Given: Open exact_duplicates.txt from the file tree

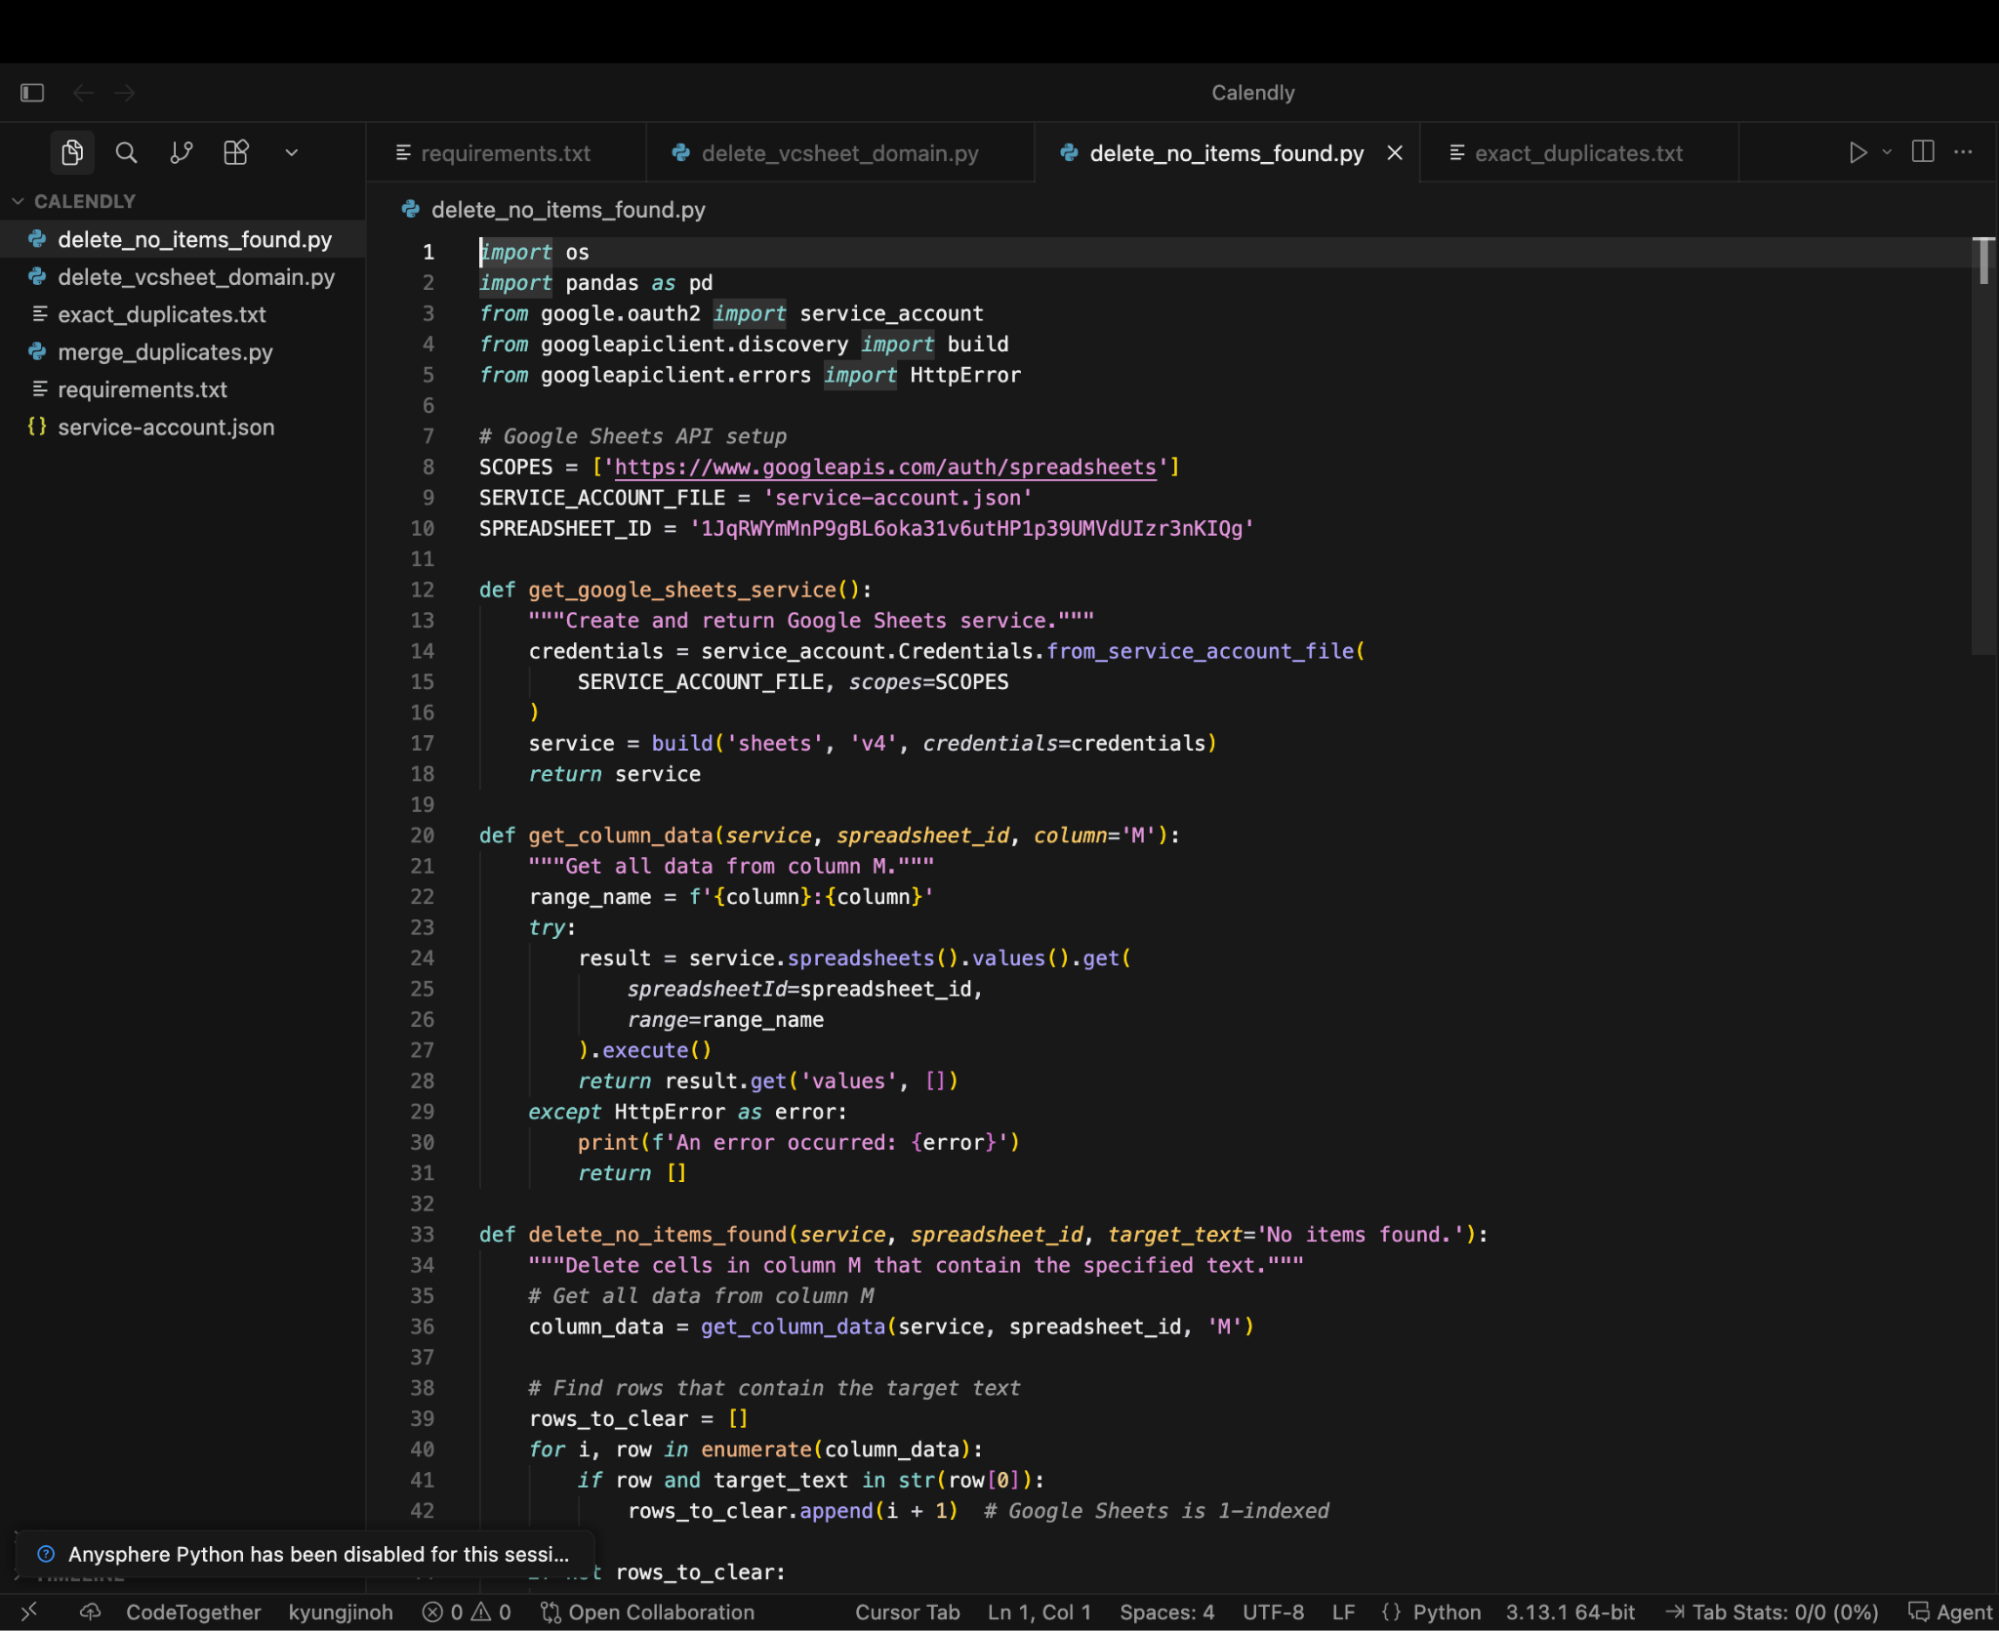Looking at the screenshot, I should [x=182, y=315].
